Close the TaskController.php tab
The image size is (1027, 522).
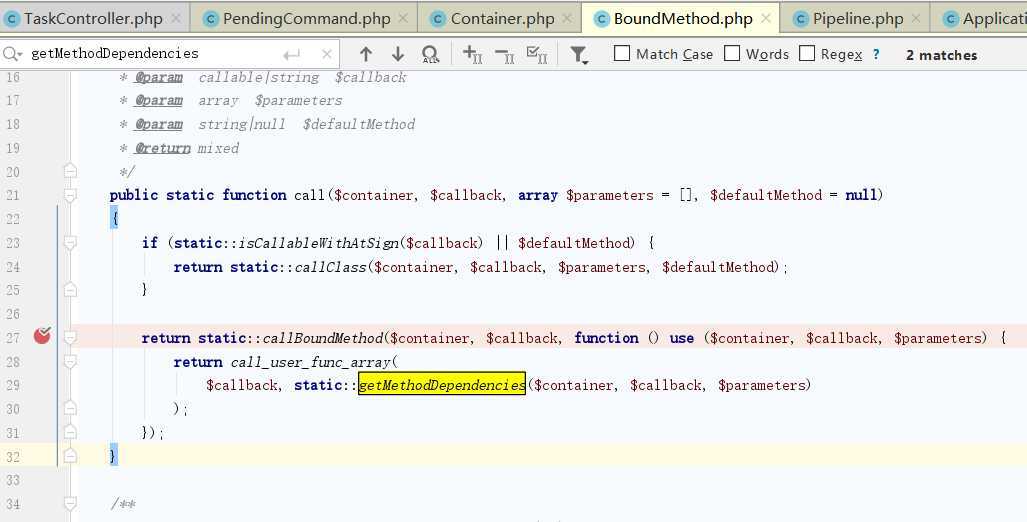176,18
